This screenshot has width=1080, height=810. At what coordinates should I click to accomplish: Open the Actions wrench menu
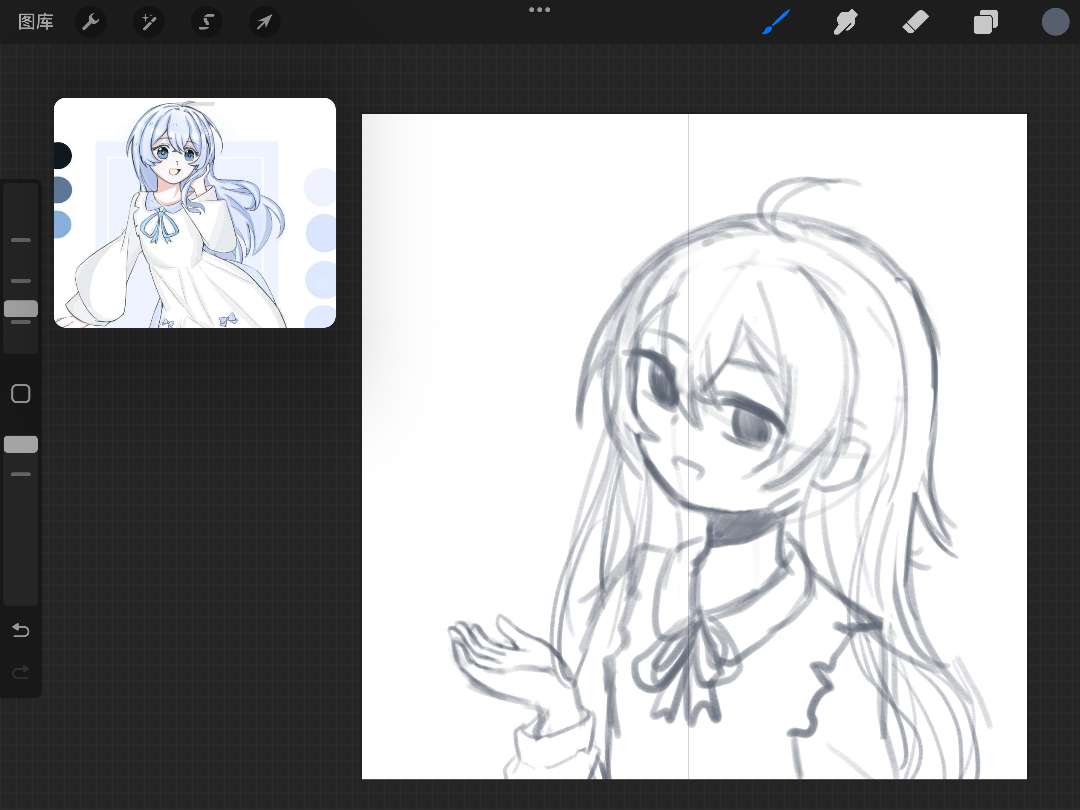point(91,22)
